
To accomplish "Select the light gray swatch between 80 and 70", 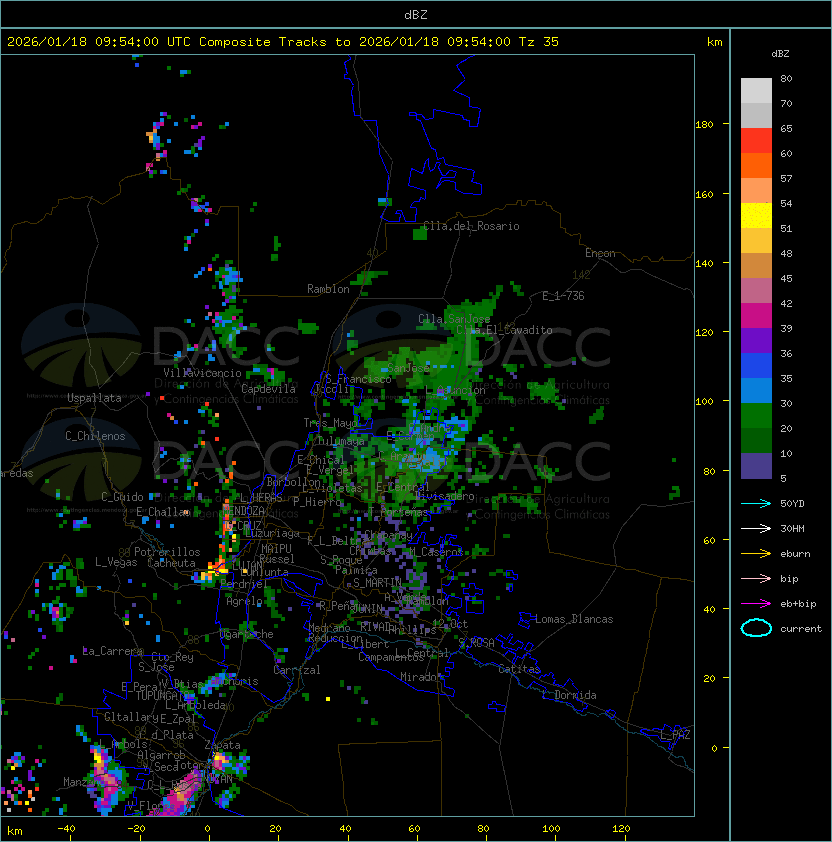I will point(756,91).
